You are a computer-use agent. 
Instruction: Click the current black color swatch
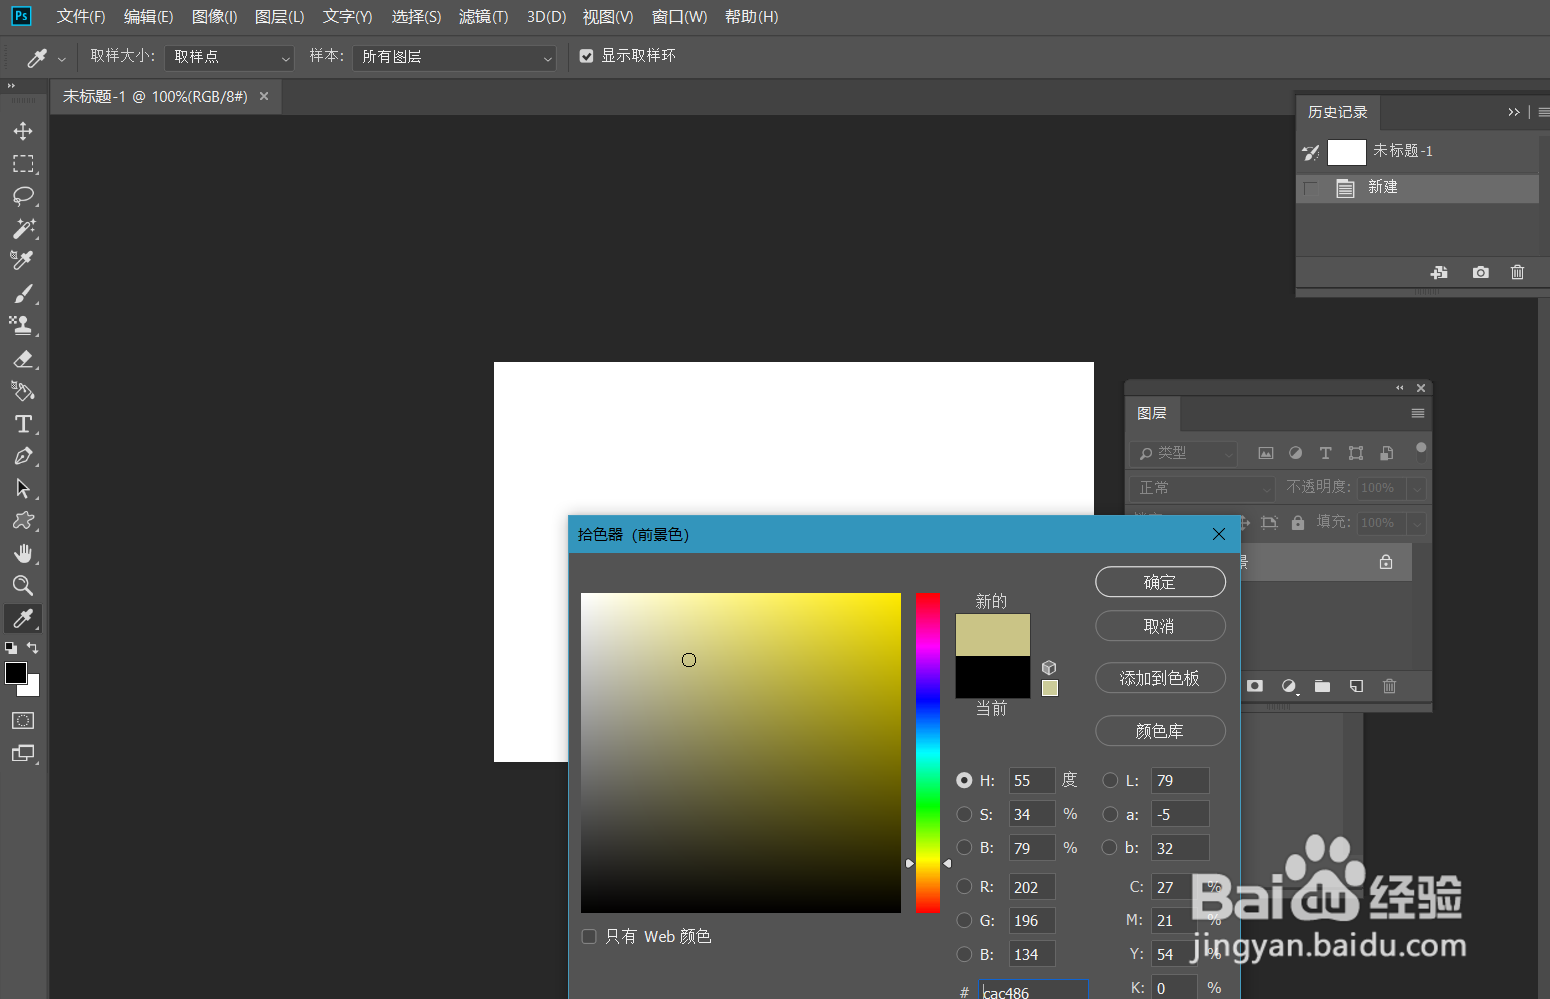click(992, 677)
